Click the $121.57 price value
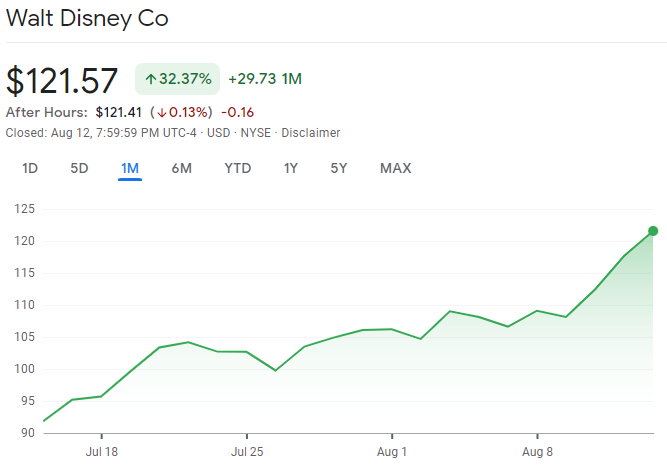Viewport: 667px width, 470px height. tap(62, 81)
